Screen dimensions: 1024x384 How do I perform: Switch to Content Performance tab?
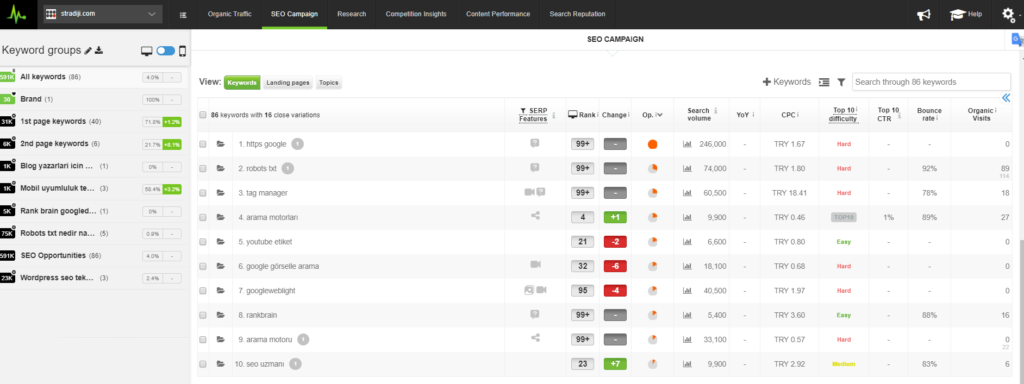[498, 14]
